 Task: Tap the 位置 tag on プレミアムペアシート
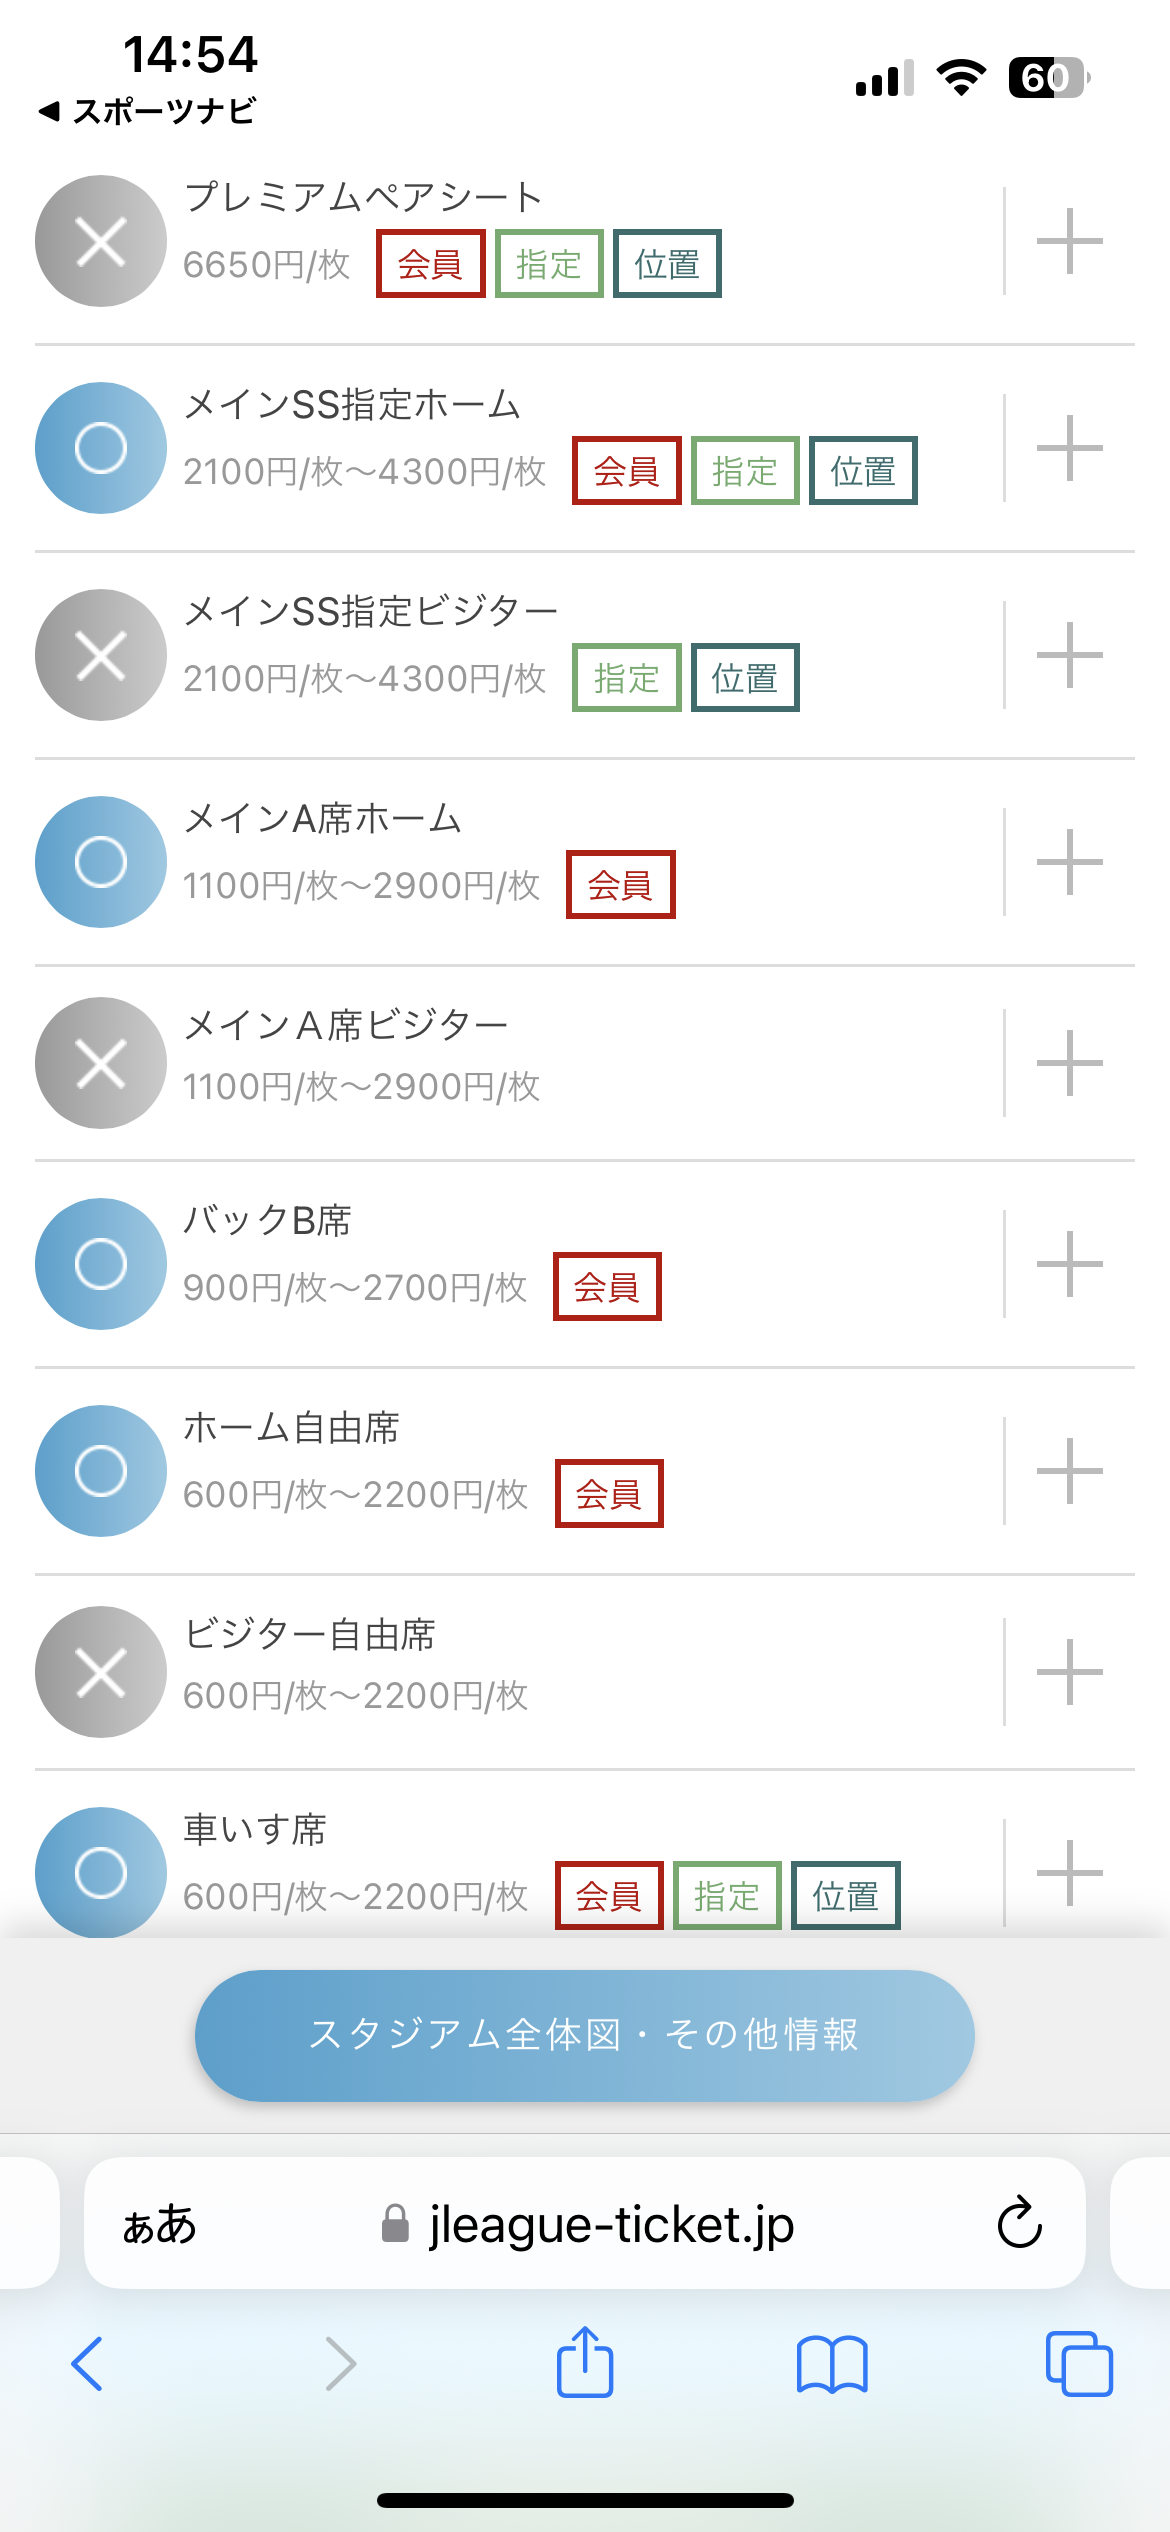pyautogui.click(x=667, y=264)
